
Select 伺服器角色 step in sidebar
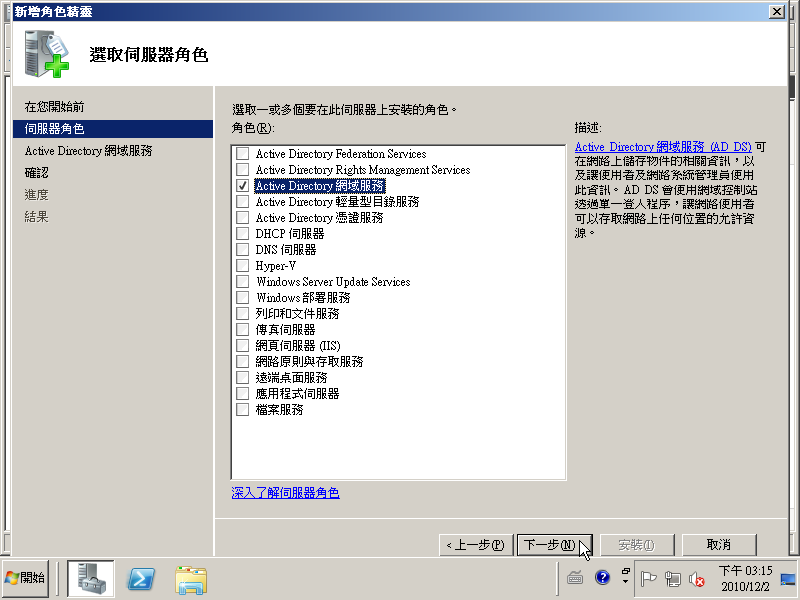tap(113, 129)
